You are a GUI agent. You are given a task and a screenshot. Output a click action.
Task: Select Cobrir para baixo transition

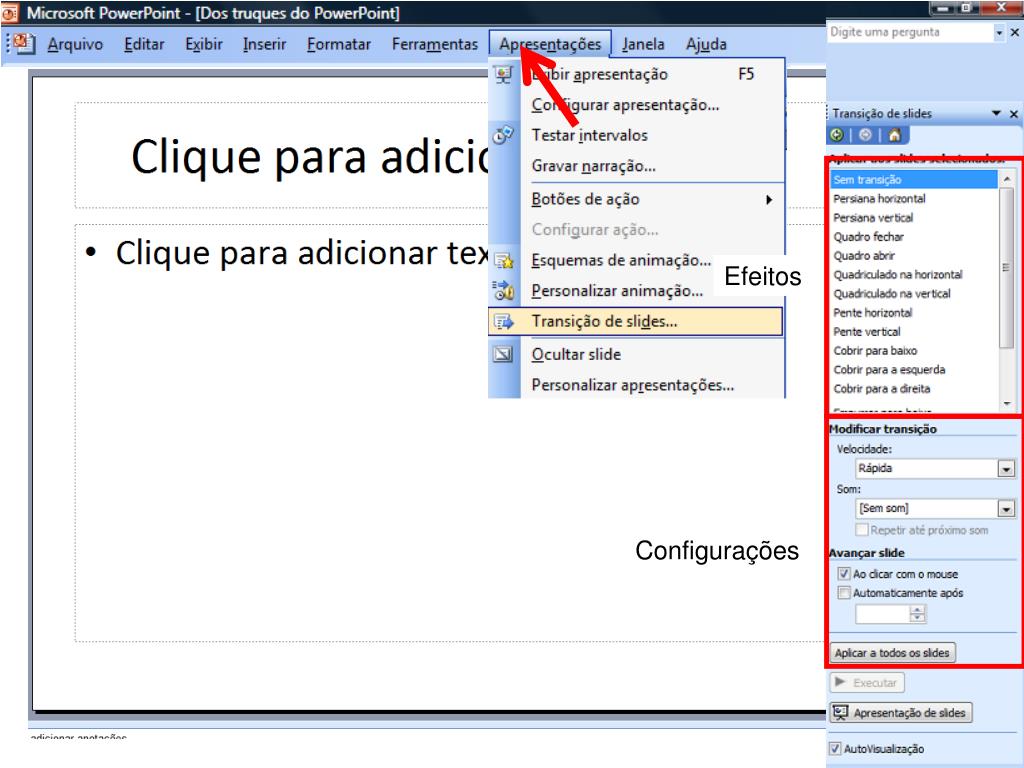[914, 350]
